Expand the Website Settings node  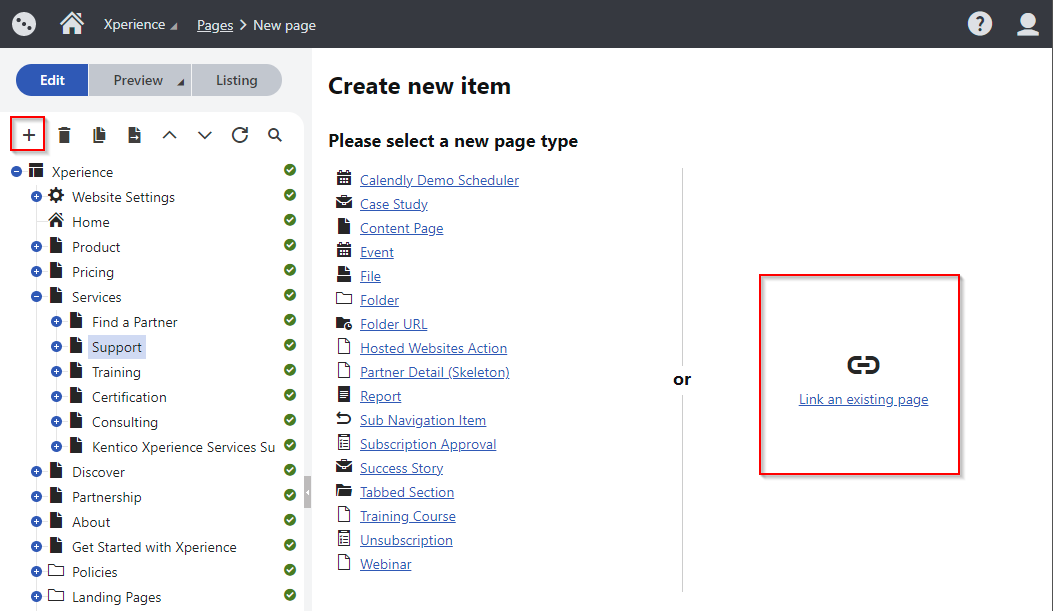pos(36,197)
